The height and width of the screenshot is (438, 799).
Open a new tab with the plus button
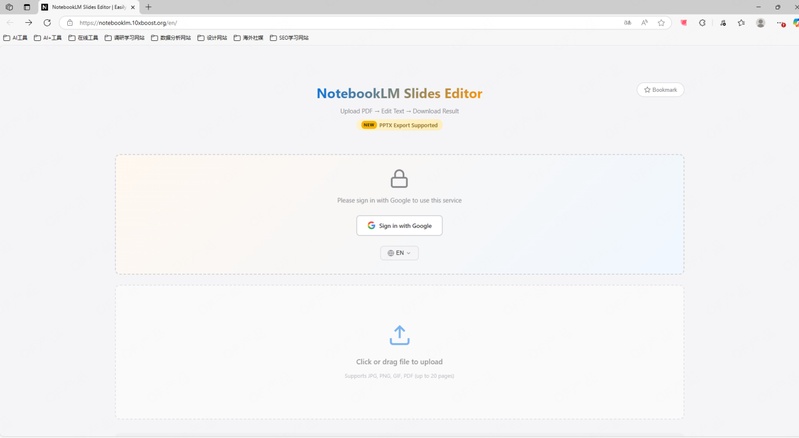[x=148, y=7]
